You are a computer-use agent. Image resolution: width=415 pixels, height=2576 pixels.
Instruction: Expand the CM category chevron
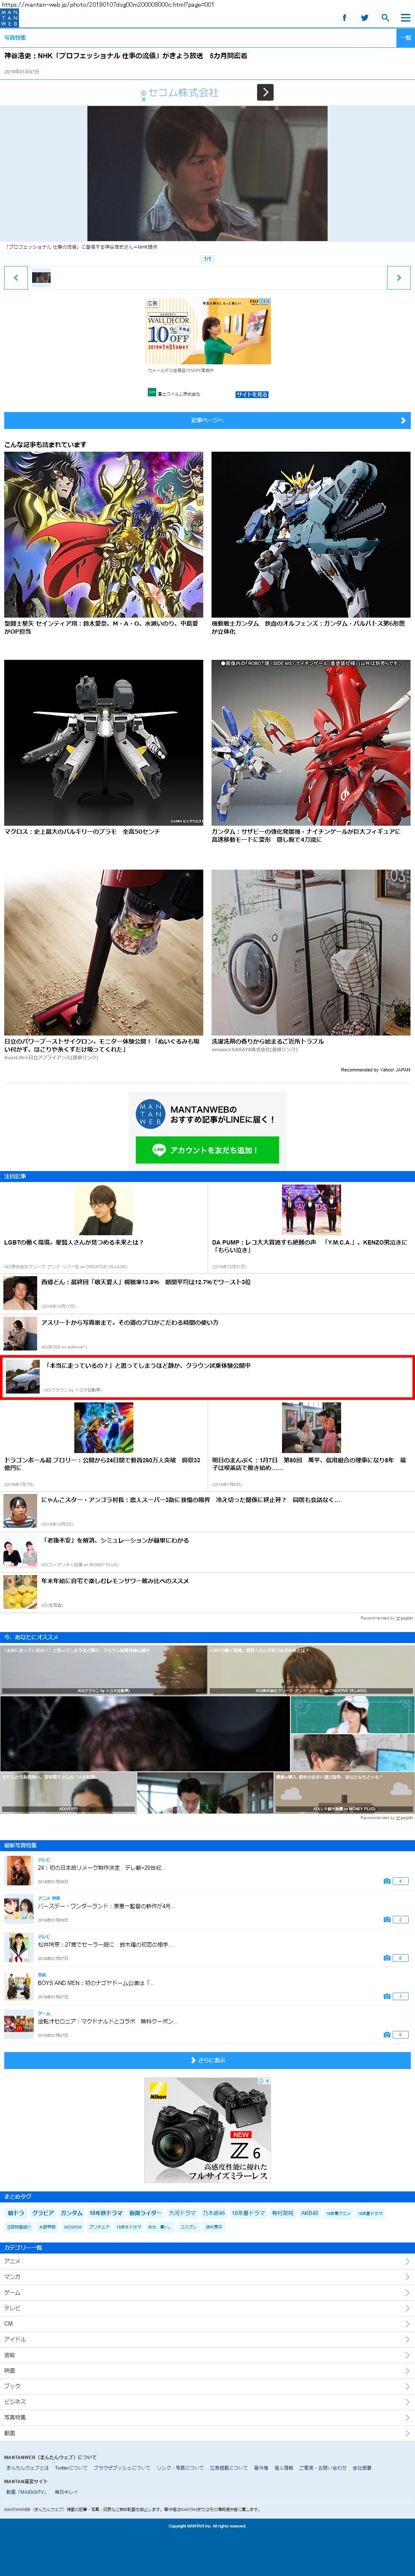pos(407,2323)
